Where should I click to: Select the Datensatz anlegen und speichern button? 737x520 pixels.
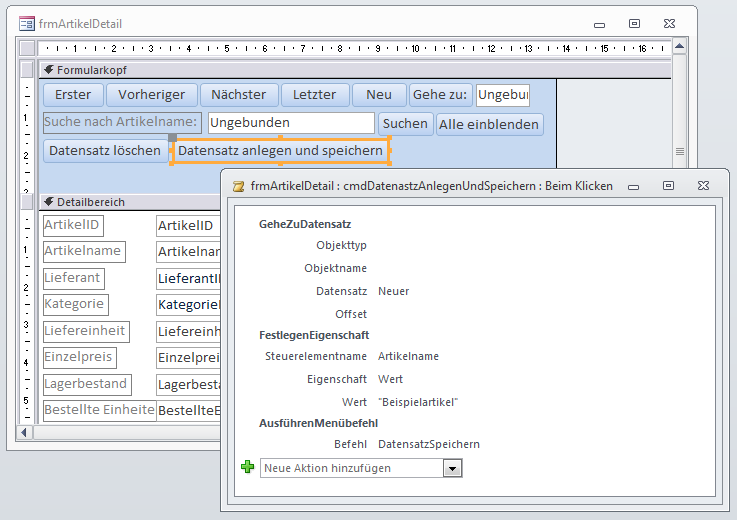point(281,151)
